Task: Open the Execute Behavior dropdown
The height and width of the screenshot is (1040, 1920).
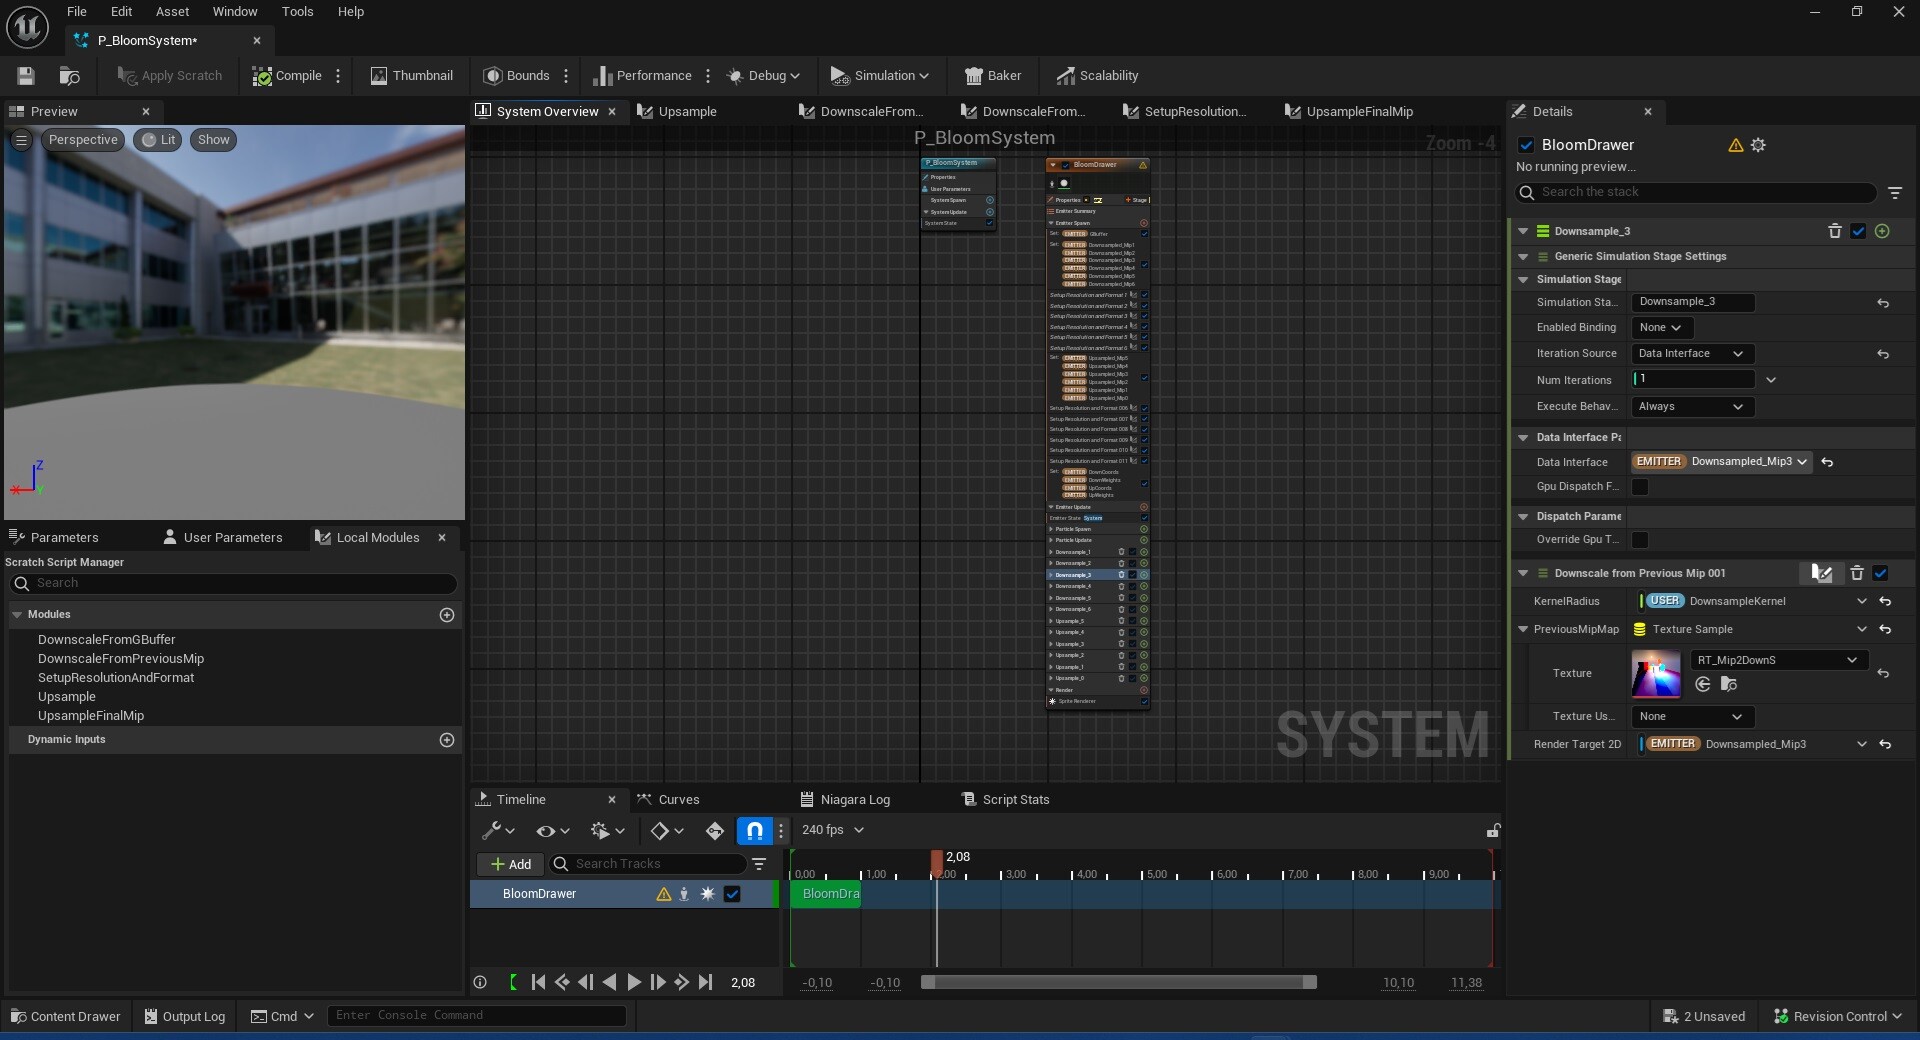Action: 1690,407
